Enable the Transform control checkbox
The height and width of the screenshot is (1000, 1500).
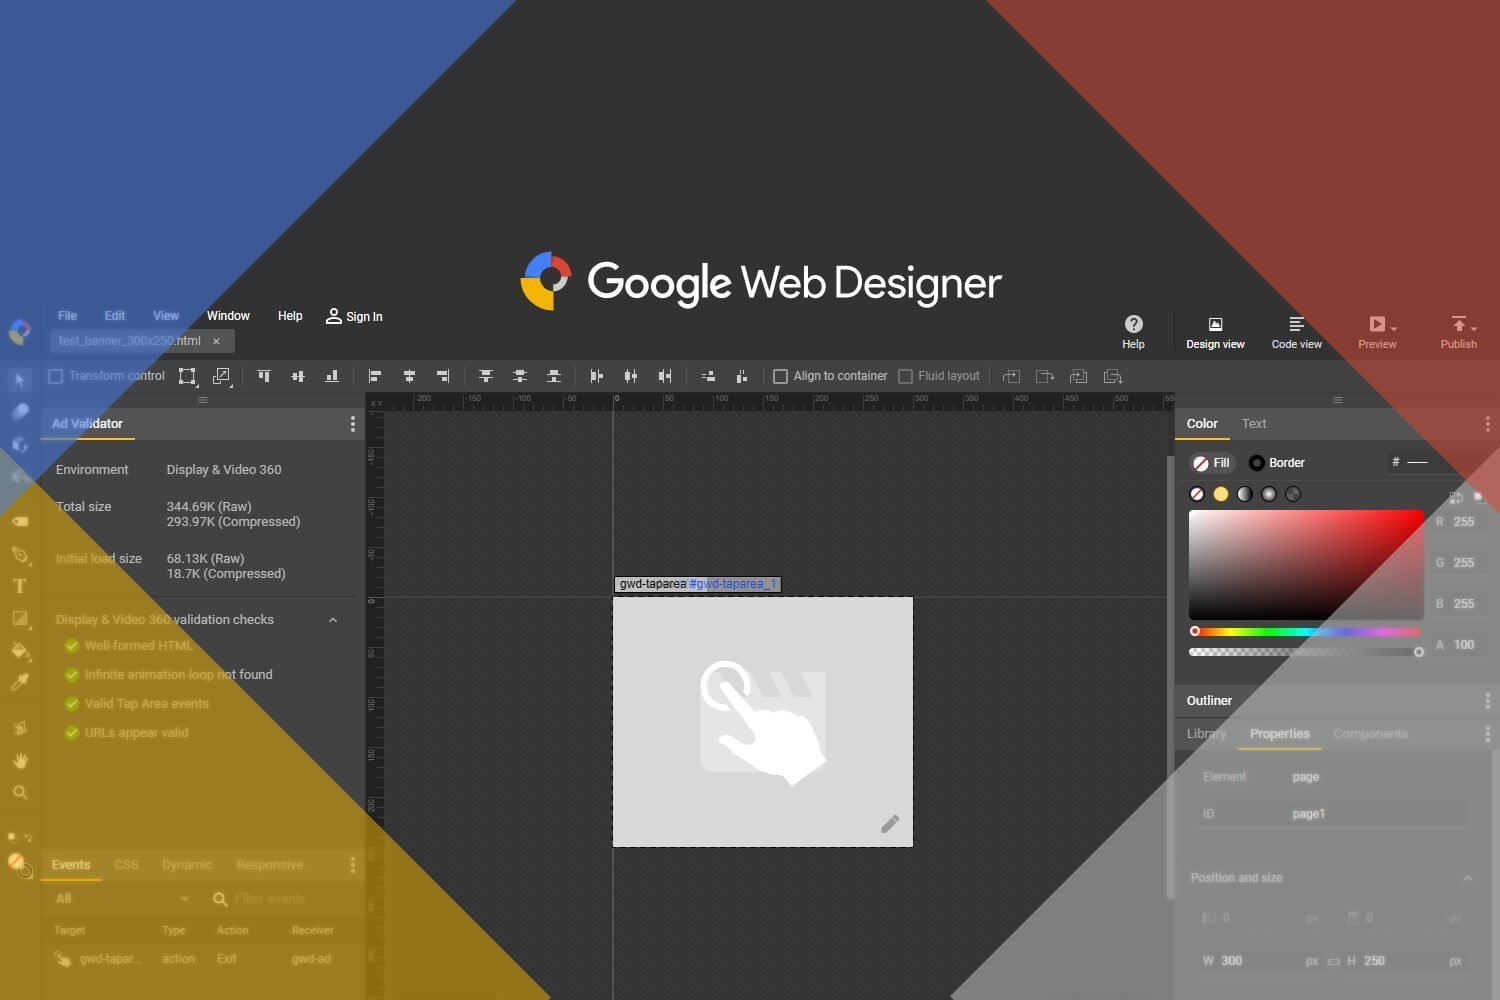[55, 375]
